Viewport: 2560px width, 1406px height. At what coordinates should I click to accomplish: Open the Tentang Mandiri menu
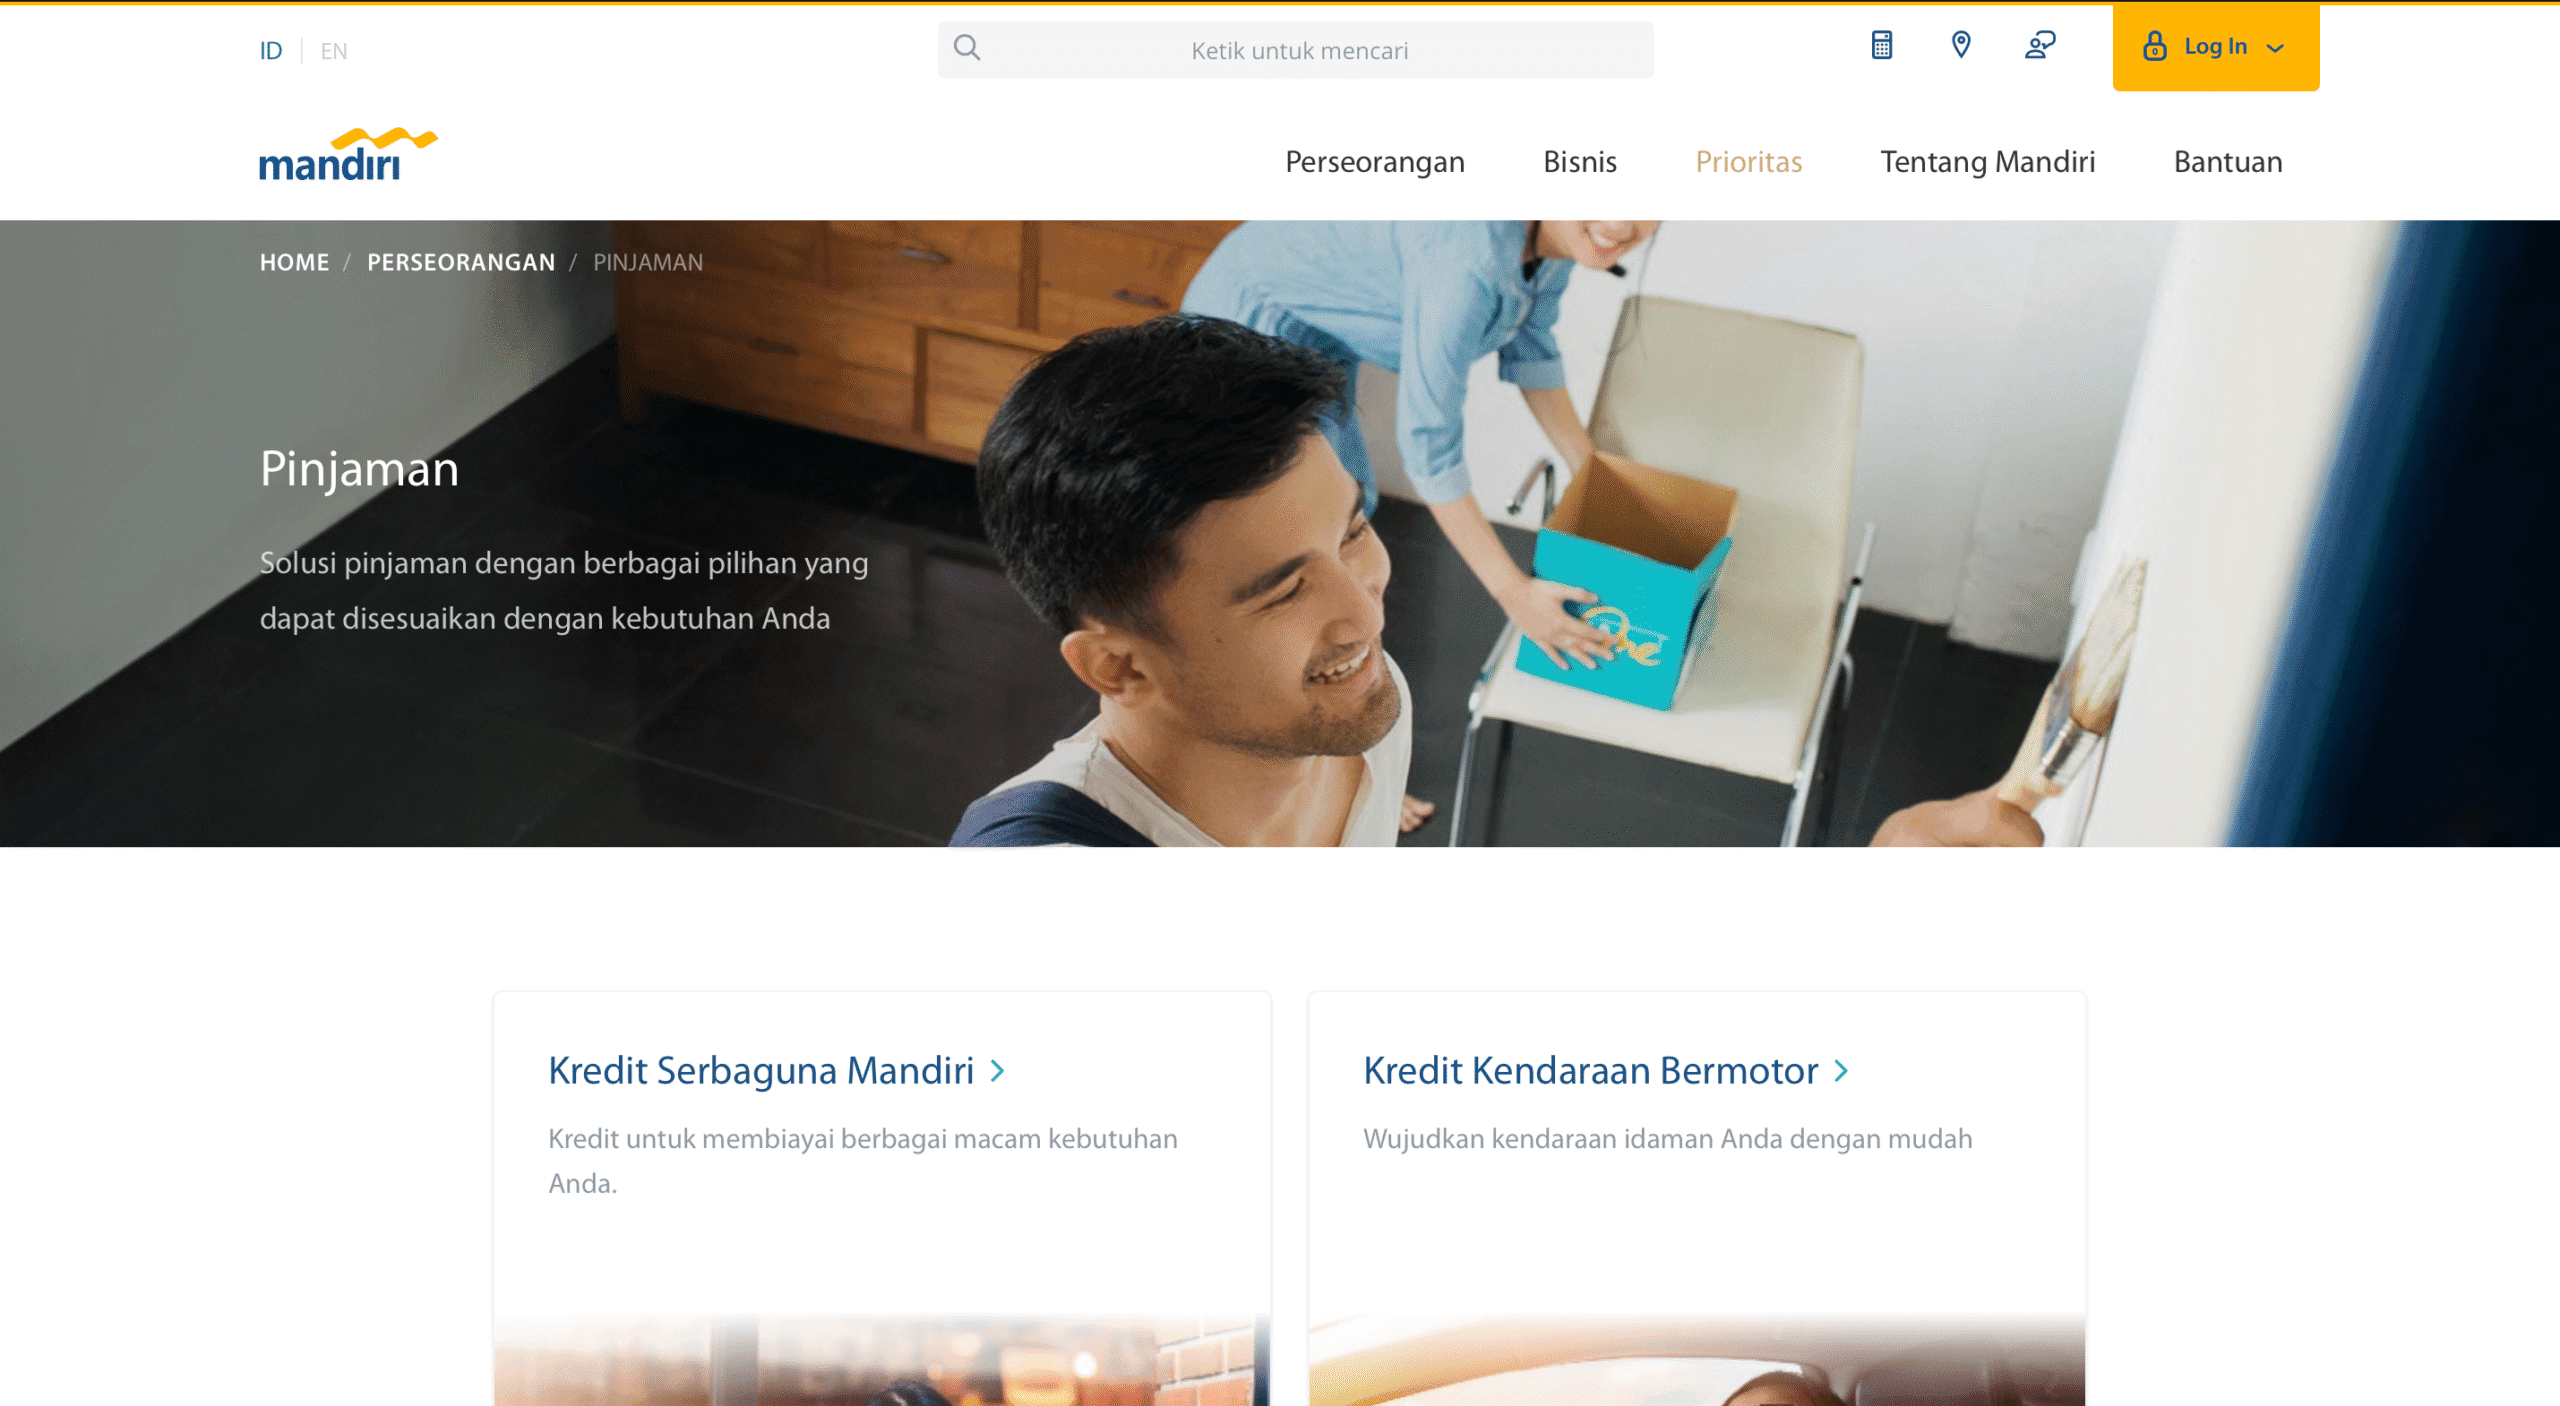1988,162
